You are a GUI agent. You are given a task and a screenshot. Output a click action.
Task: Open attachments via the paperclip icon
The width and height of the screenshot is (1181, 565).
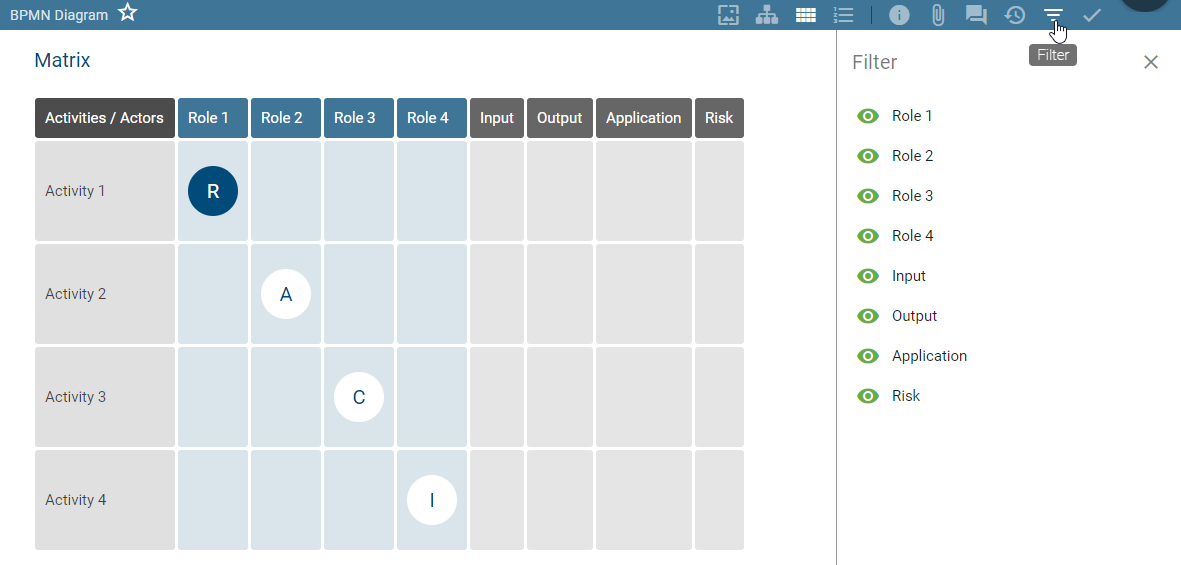pos(937,15)
